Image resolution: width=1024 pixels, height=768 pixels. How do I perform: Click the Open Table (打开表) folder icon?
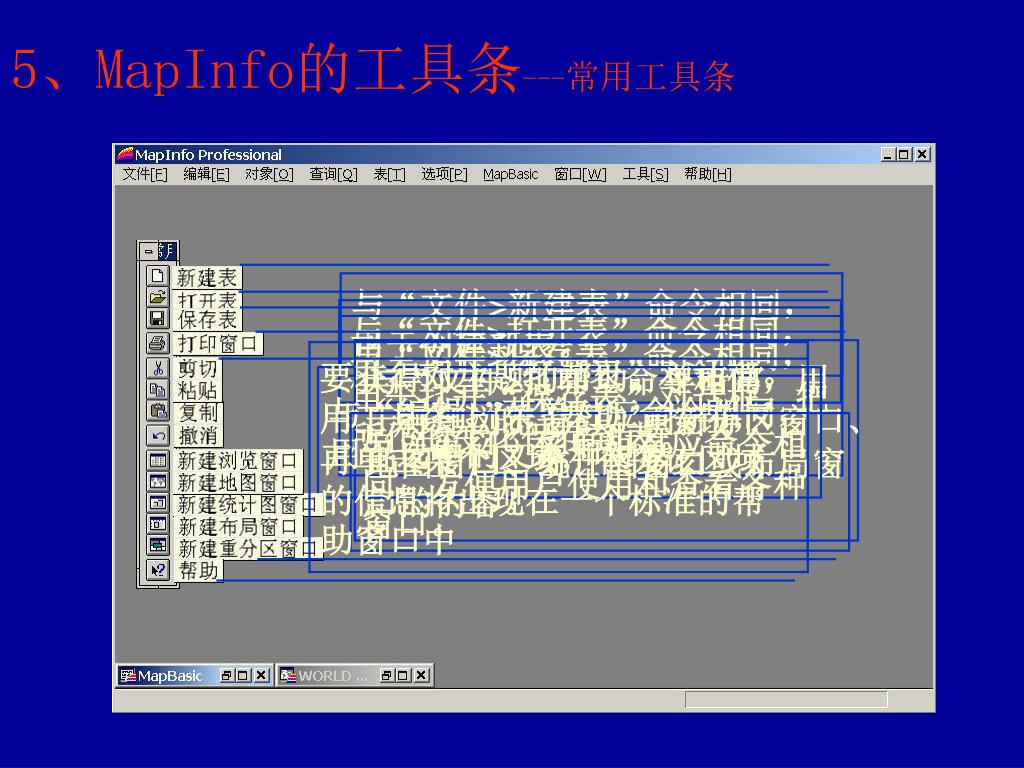pos(157,298)
